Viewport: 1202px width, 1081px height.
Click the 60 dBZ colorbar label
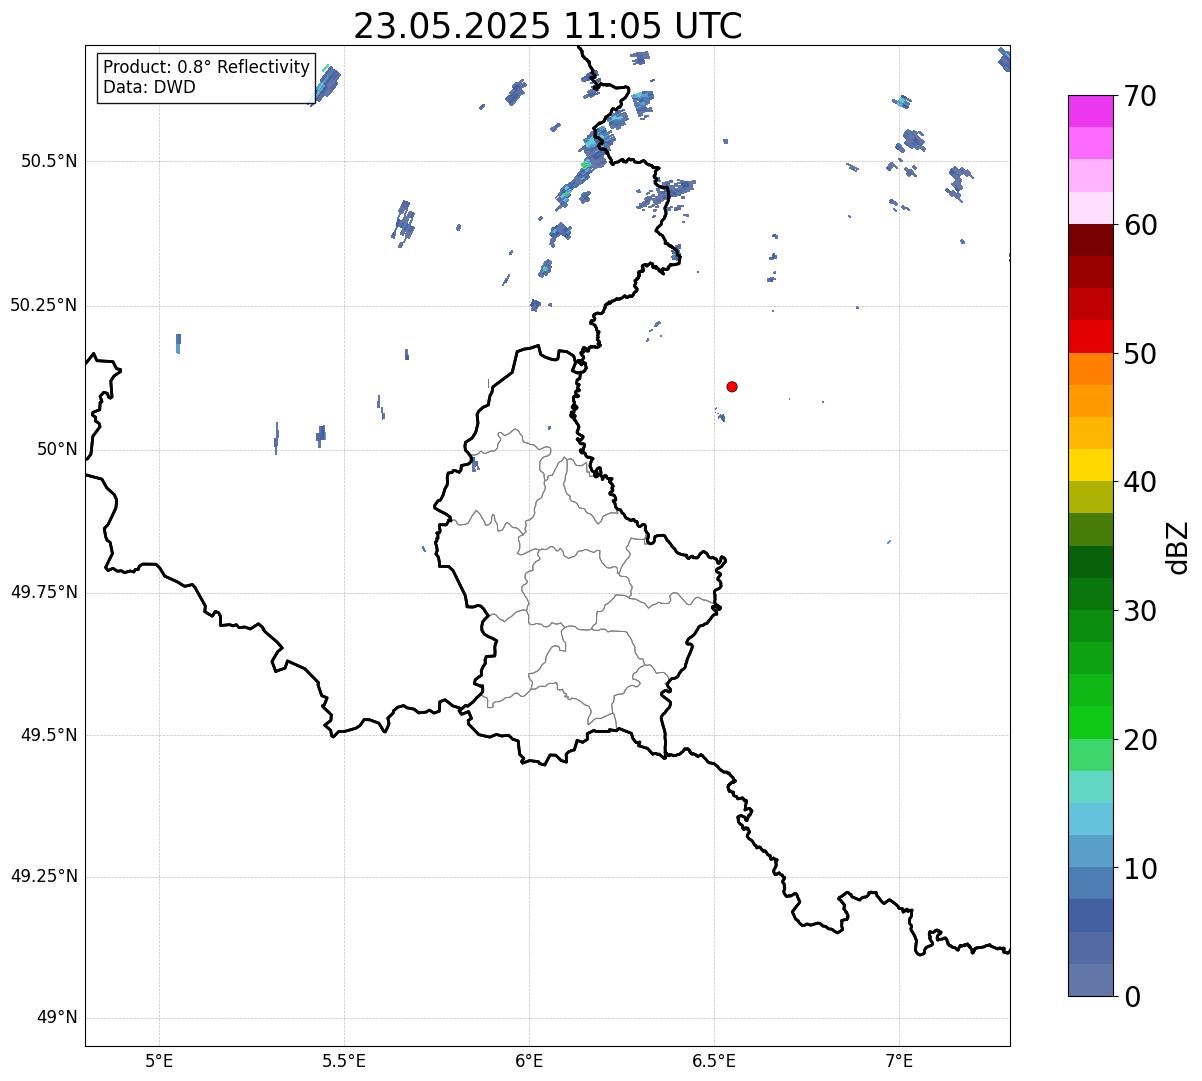pyautogui.click(x=1140, y=225)
